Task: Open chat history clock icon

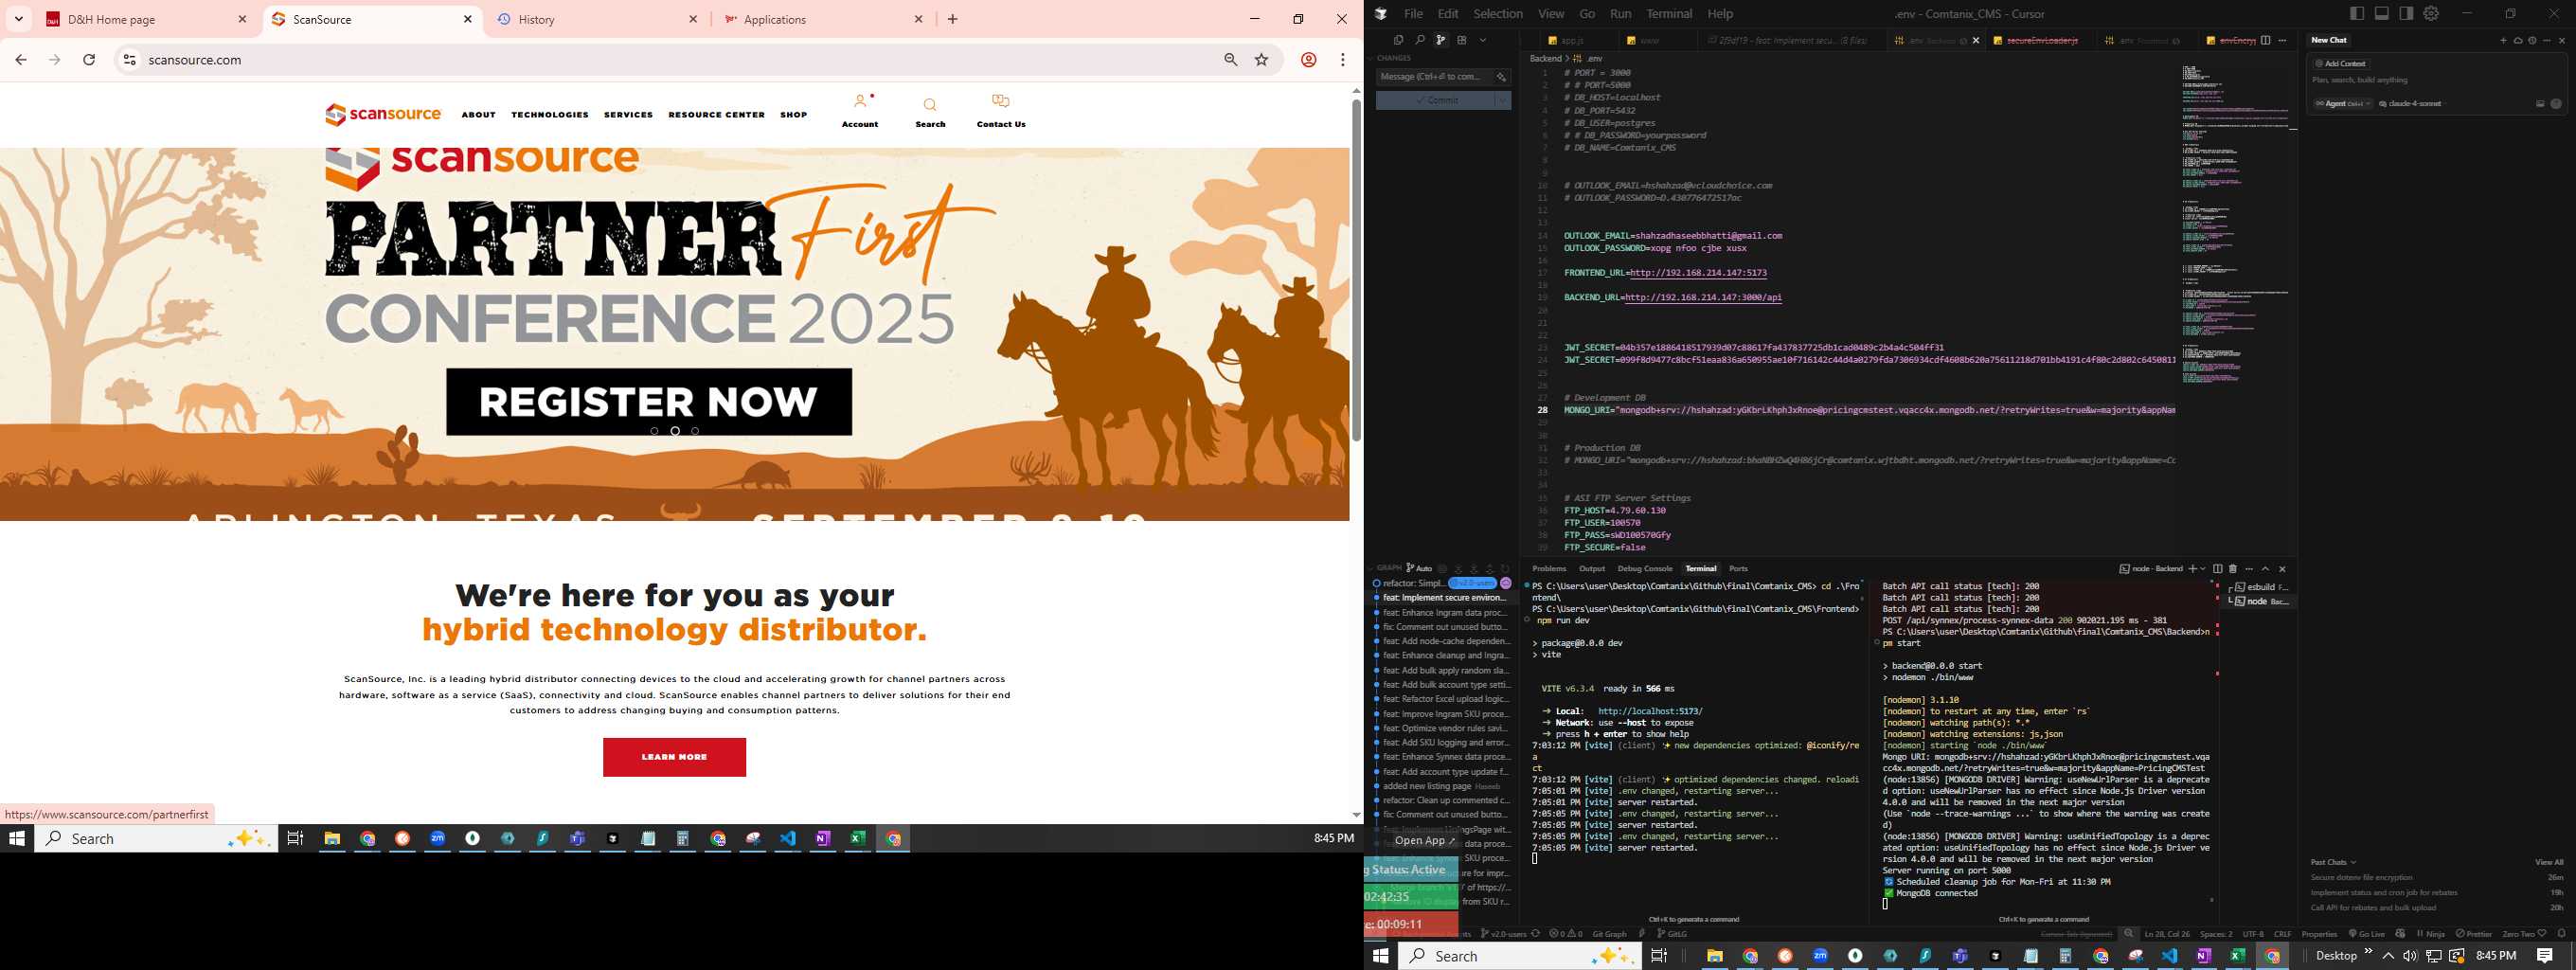Action: (2532, 40)
